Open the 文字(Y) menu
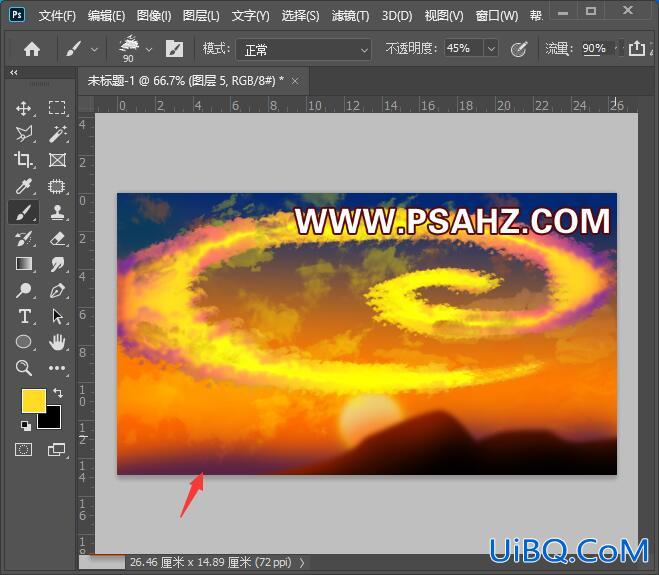Image resolution: width=659 pixels, height=575 pixels. (250, 16)
